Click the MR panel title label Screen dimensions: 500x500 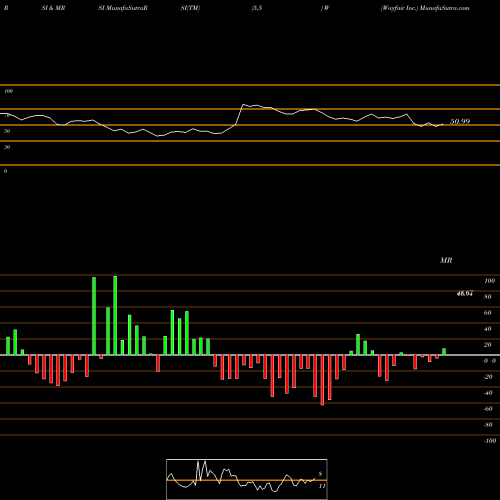click(446, 260)
